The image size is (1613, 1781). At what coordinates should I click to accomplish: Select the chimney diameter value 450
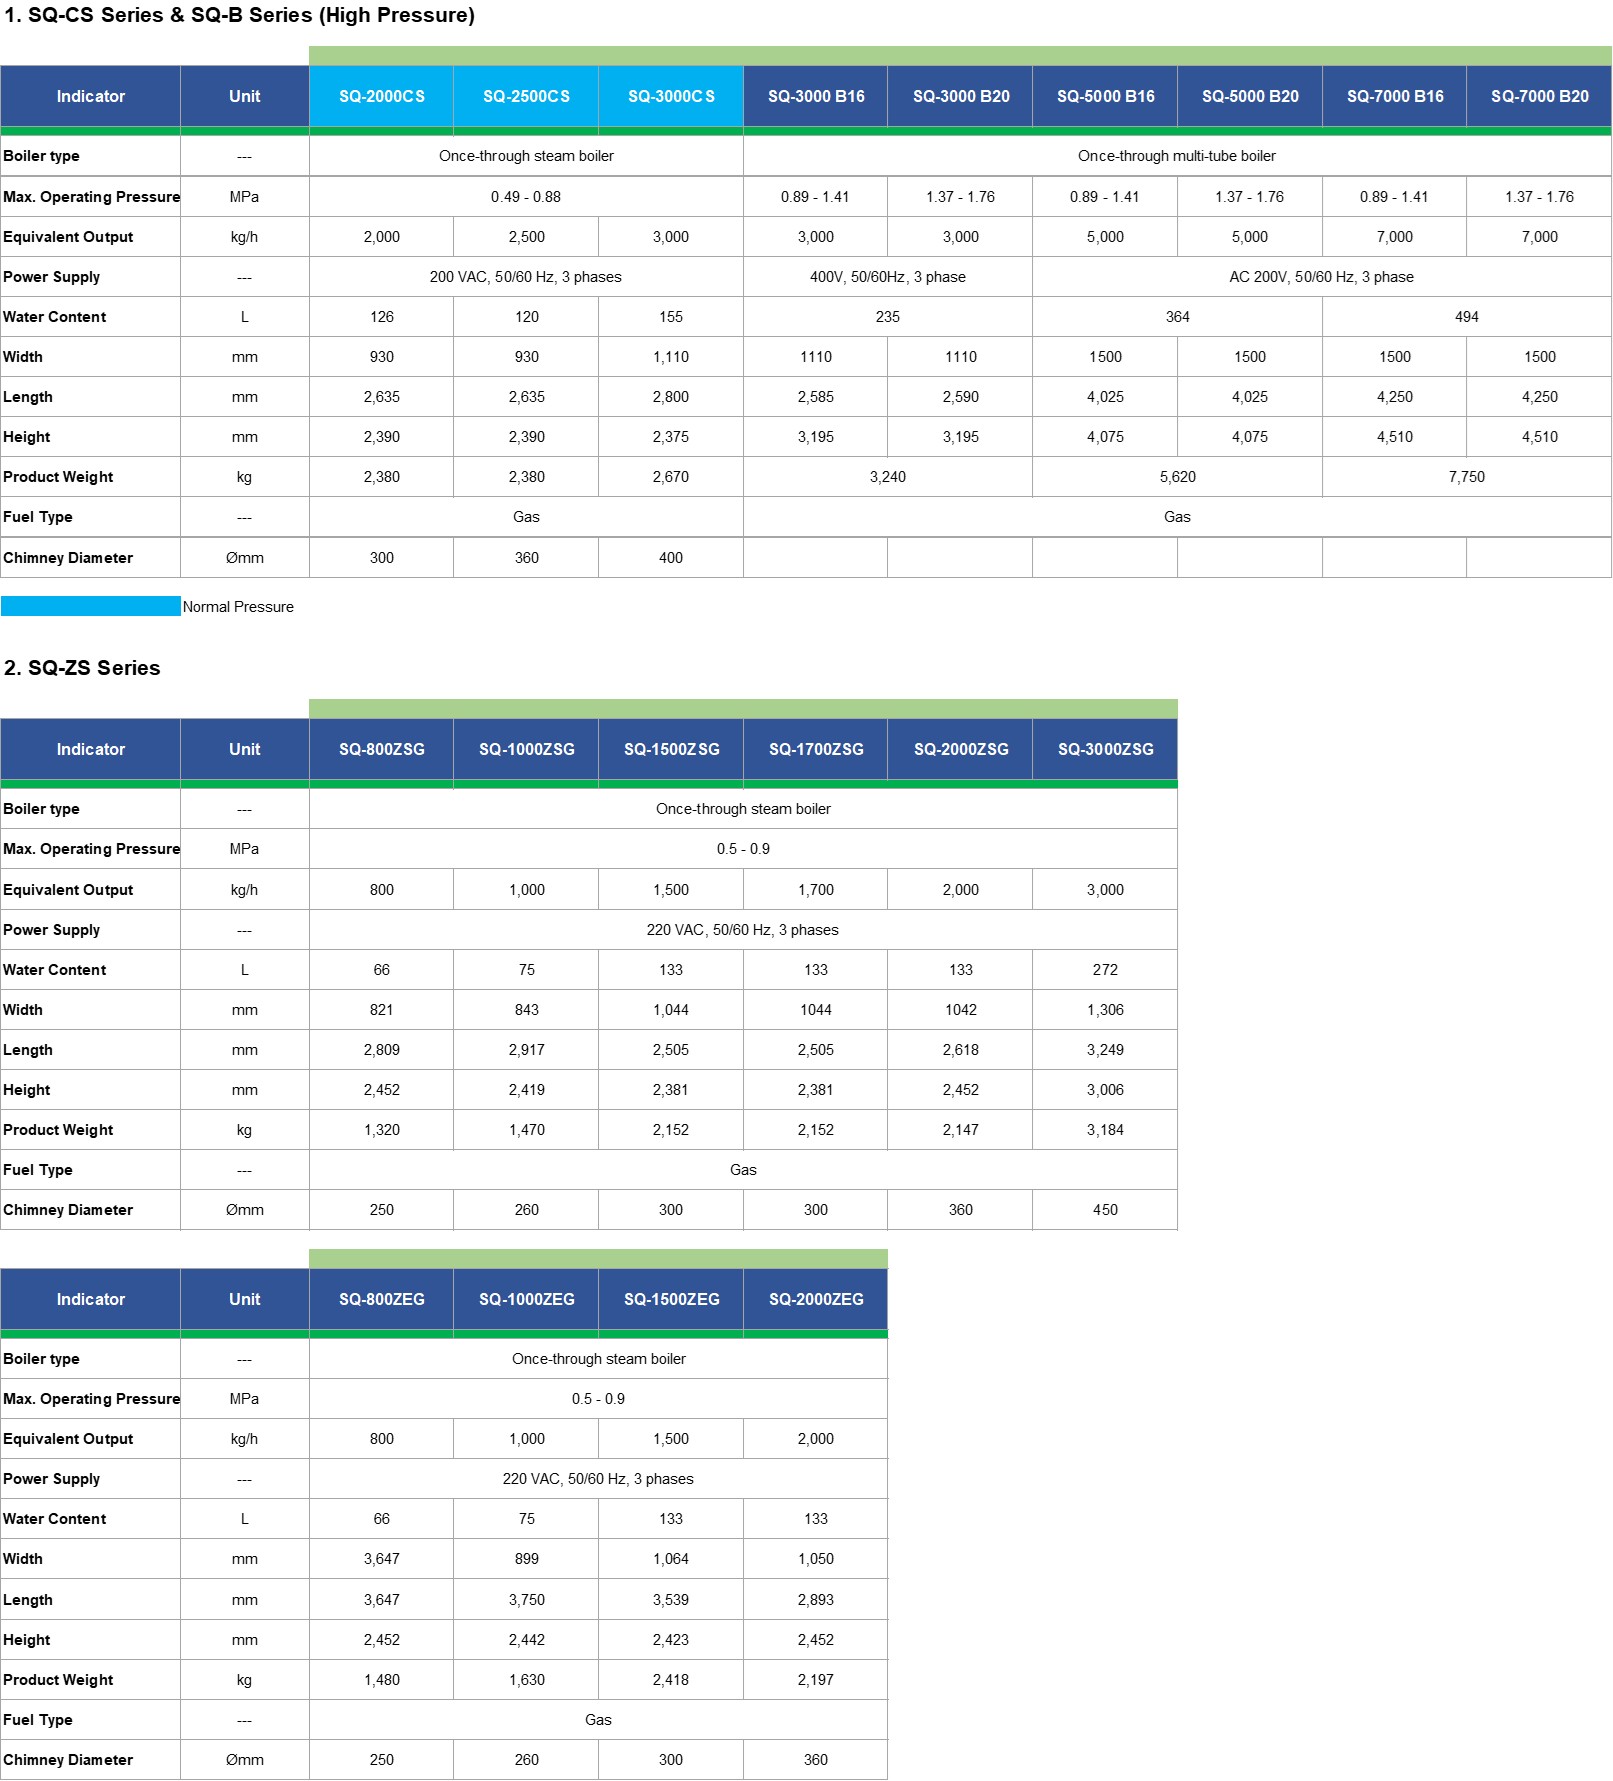1105,1210
